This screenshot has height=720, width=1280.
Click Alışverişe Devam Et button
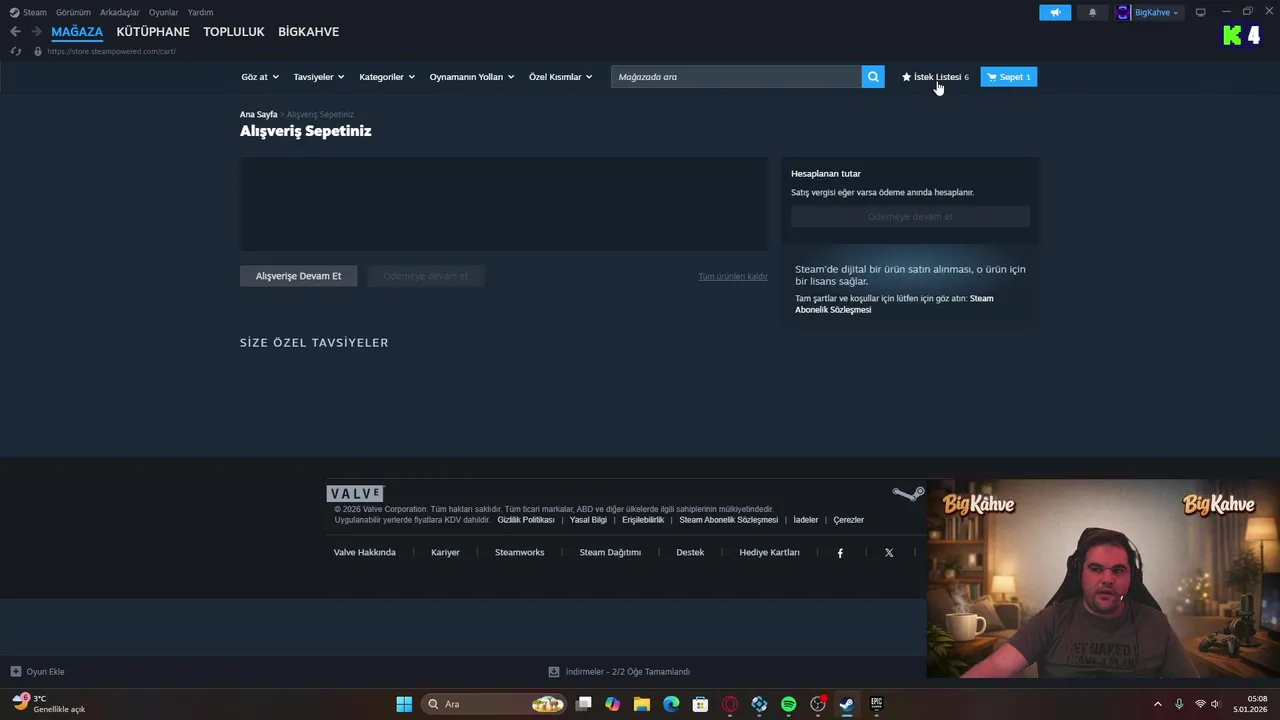[x=298, y=276]
